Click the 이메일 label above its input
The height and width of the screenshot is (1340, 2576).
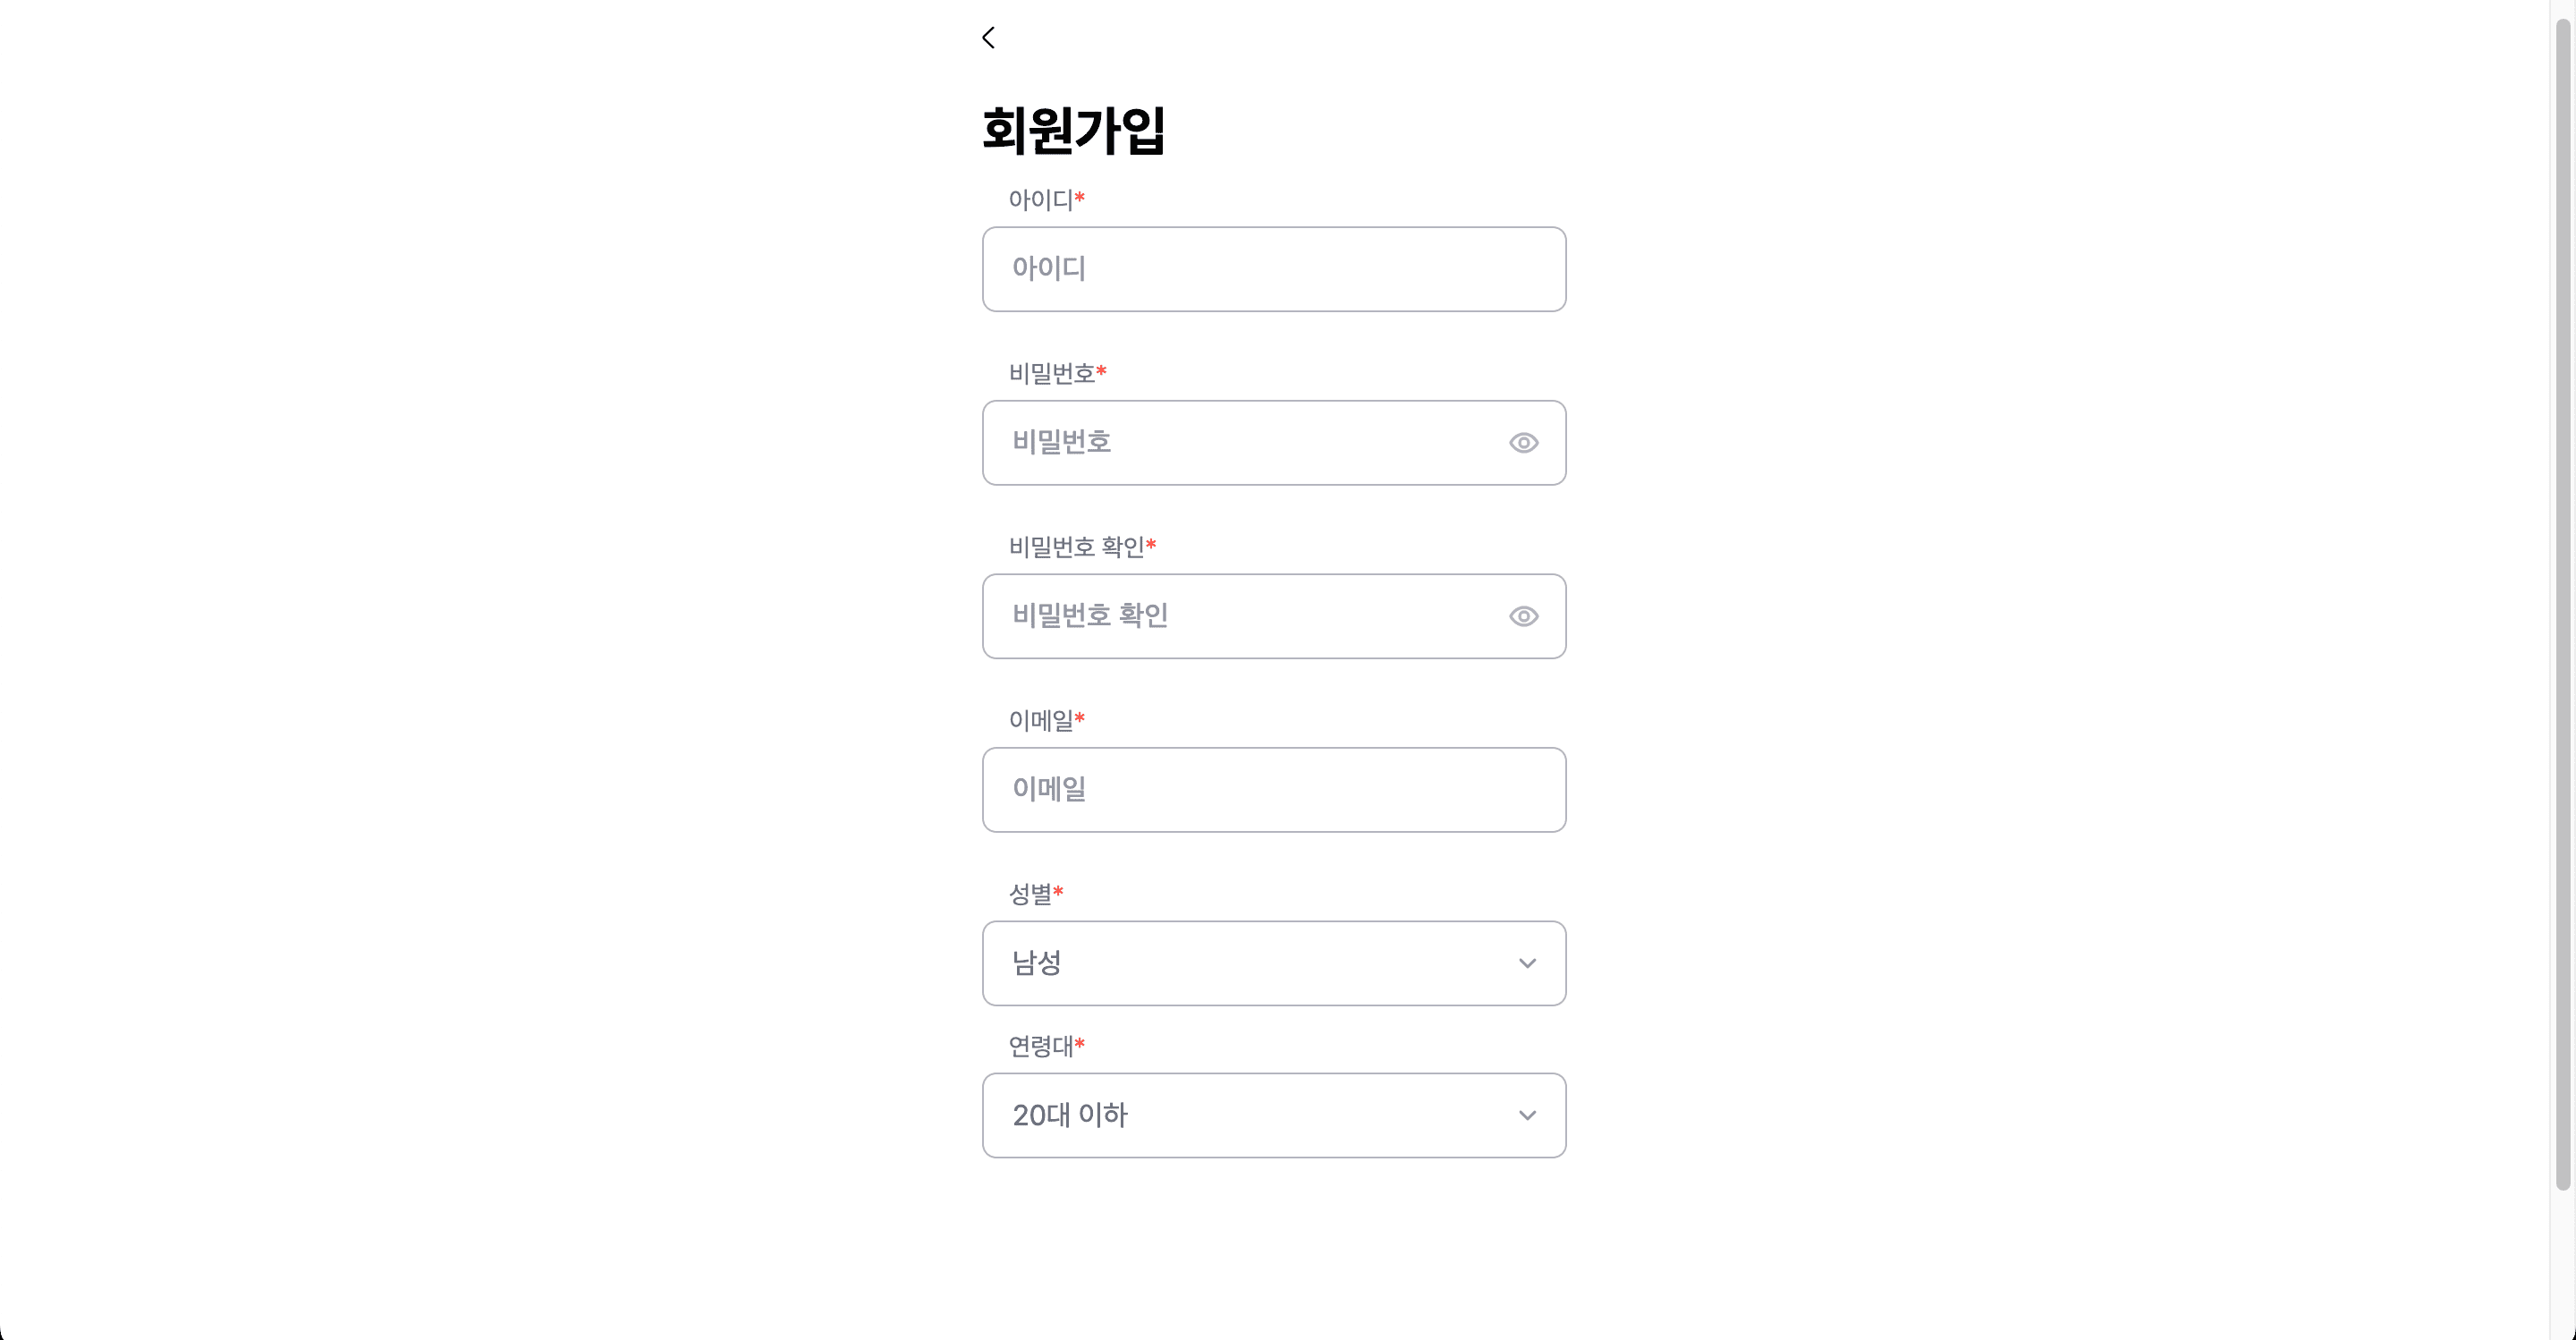[1042, 718]
